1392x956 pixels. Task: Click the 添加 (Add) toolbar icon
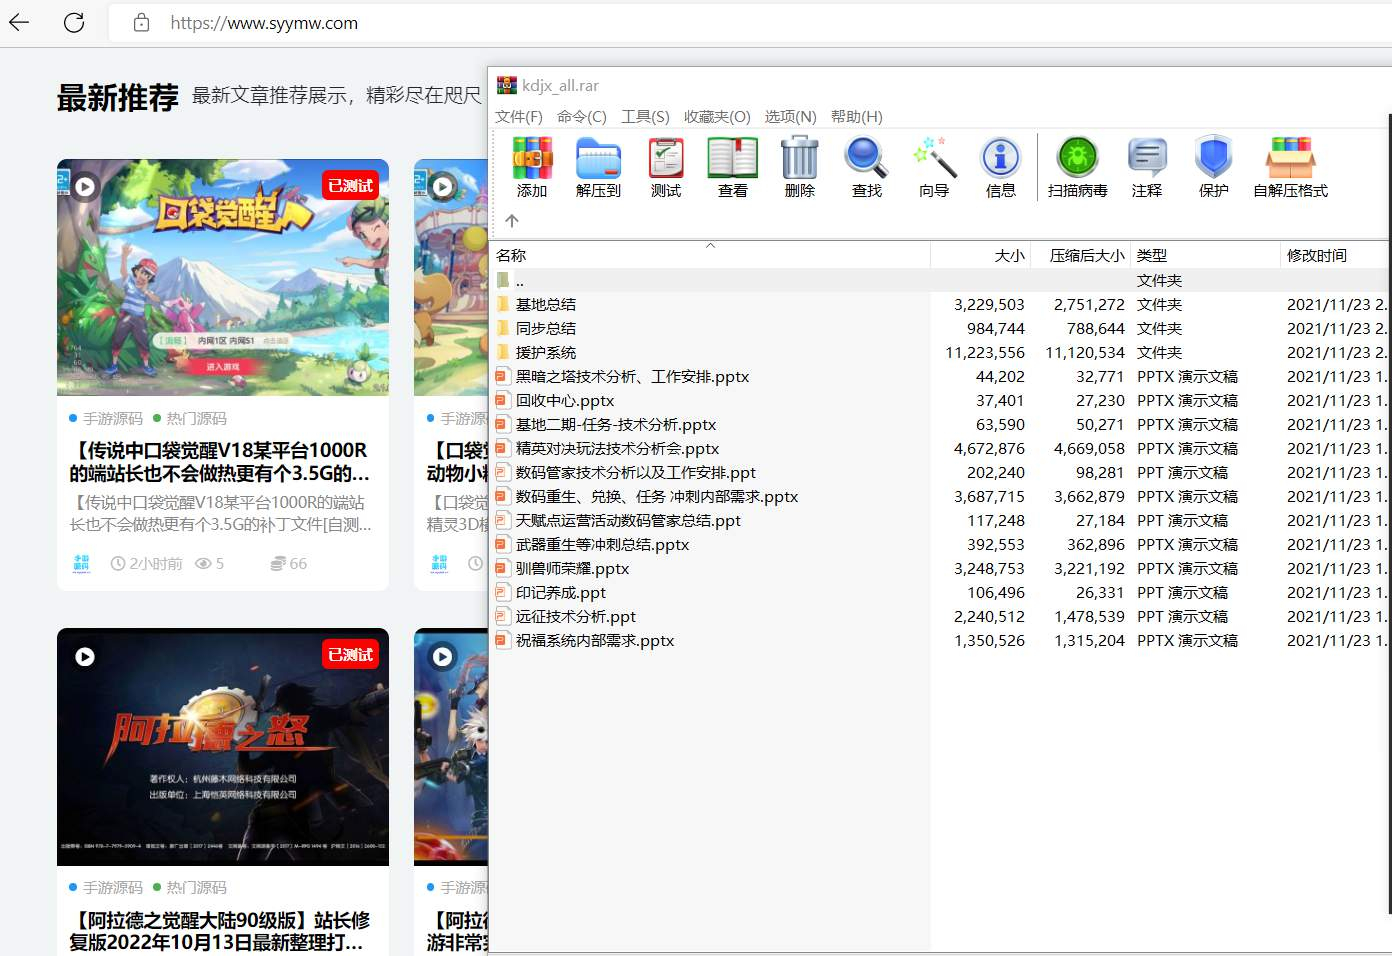pos(532,158)
